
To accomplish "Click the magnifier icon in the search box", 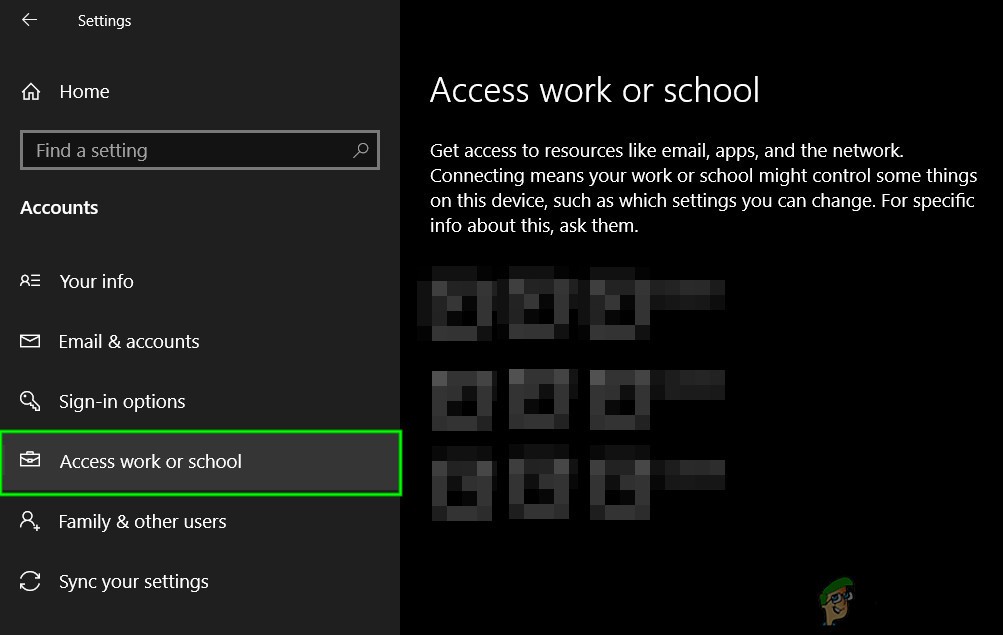I will tap(360, 149).
